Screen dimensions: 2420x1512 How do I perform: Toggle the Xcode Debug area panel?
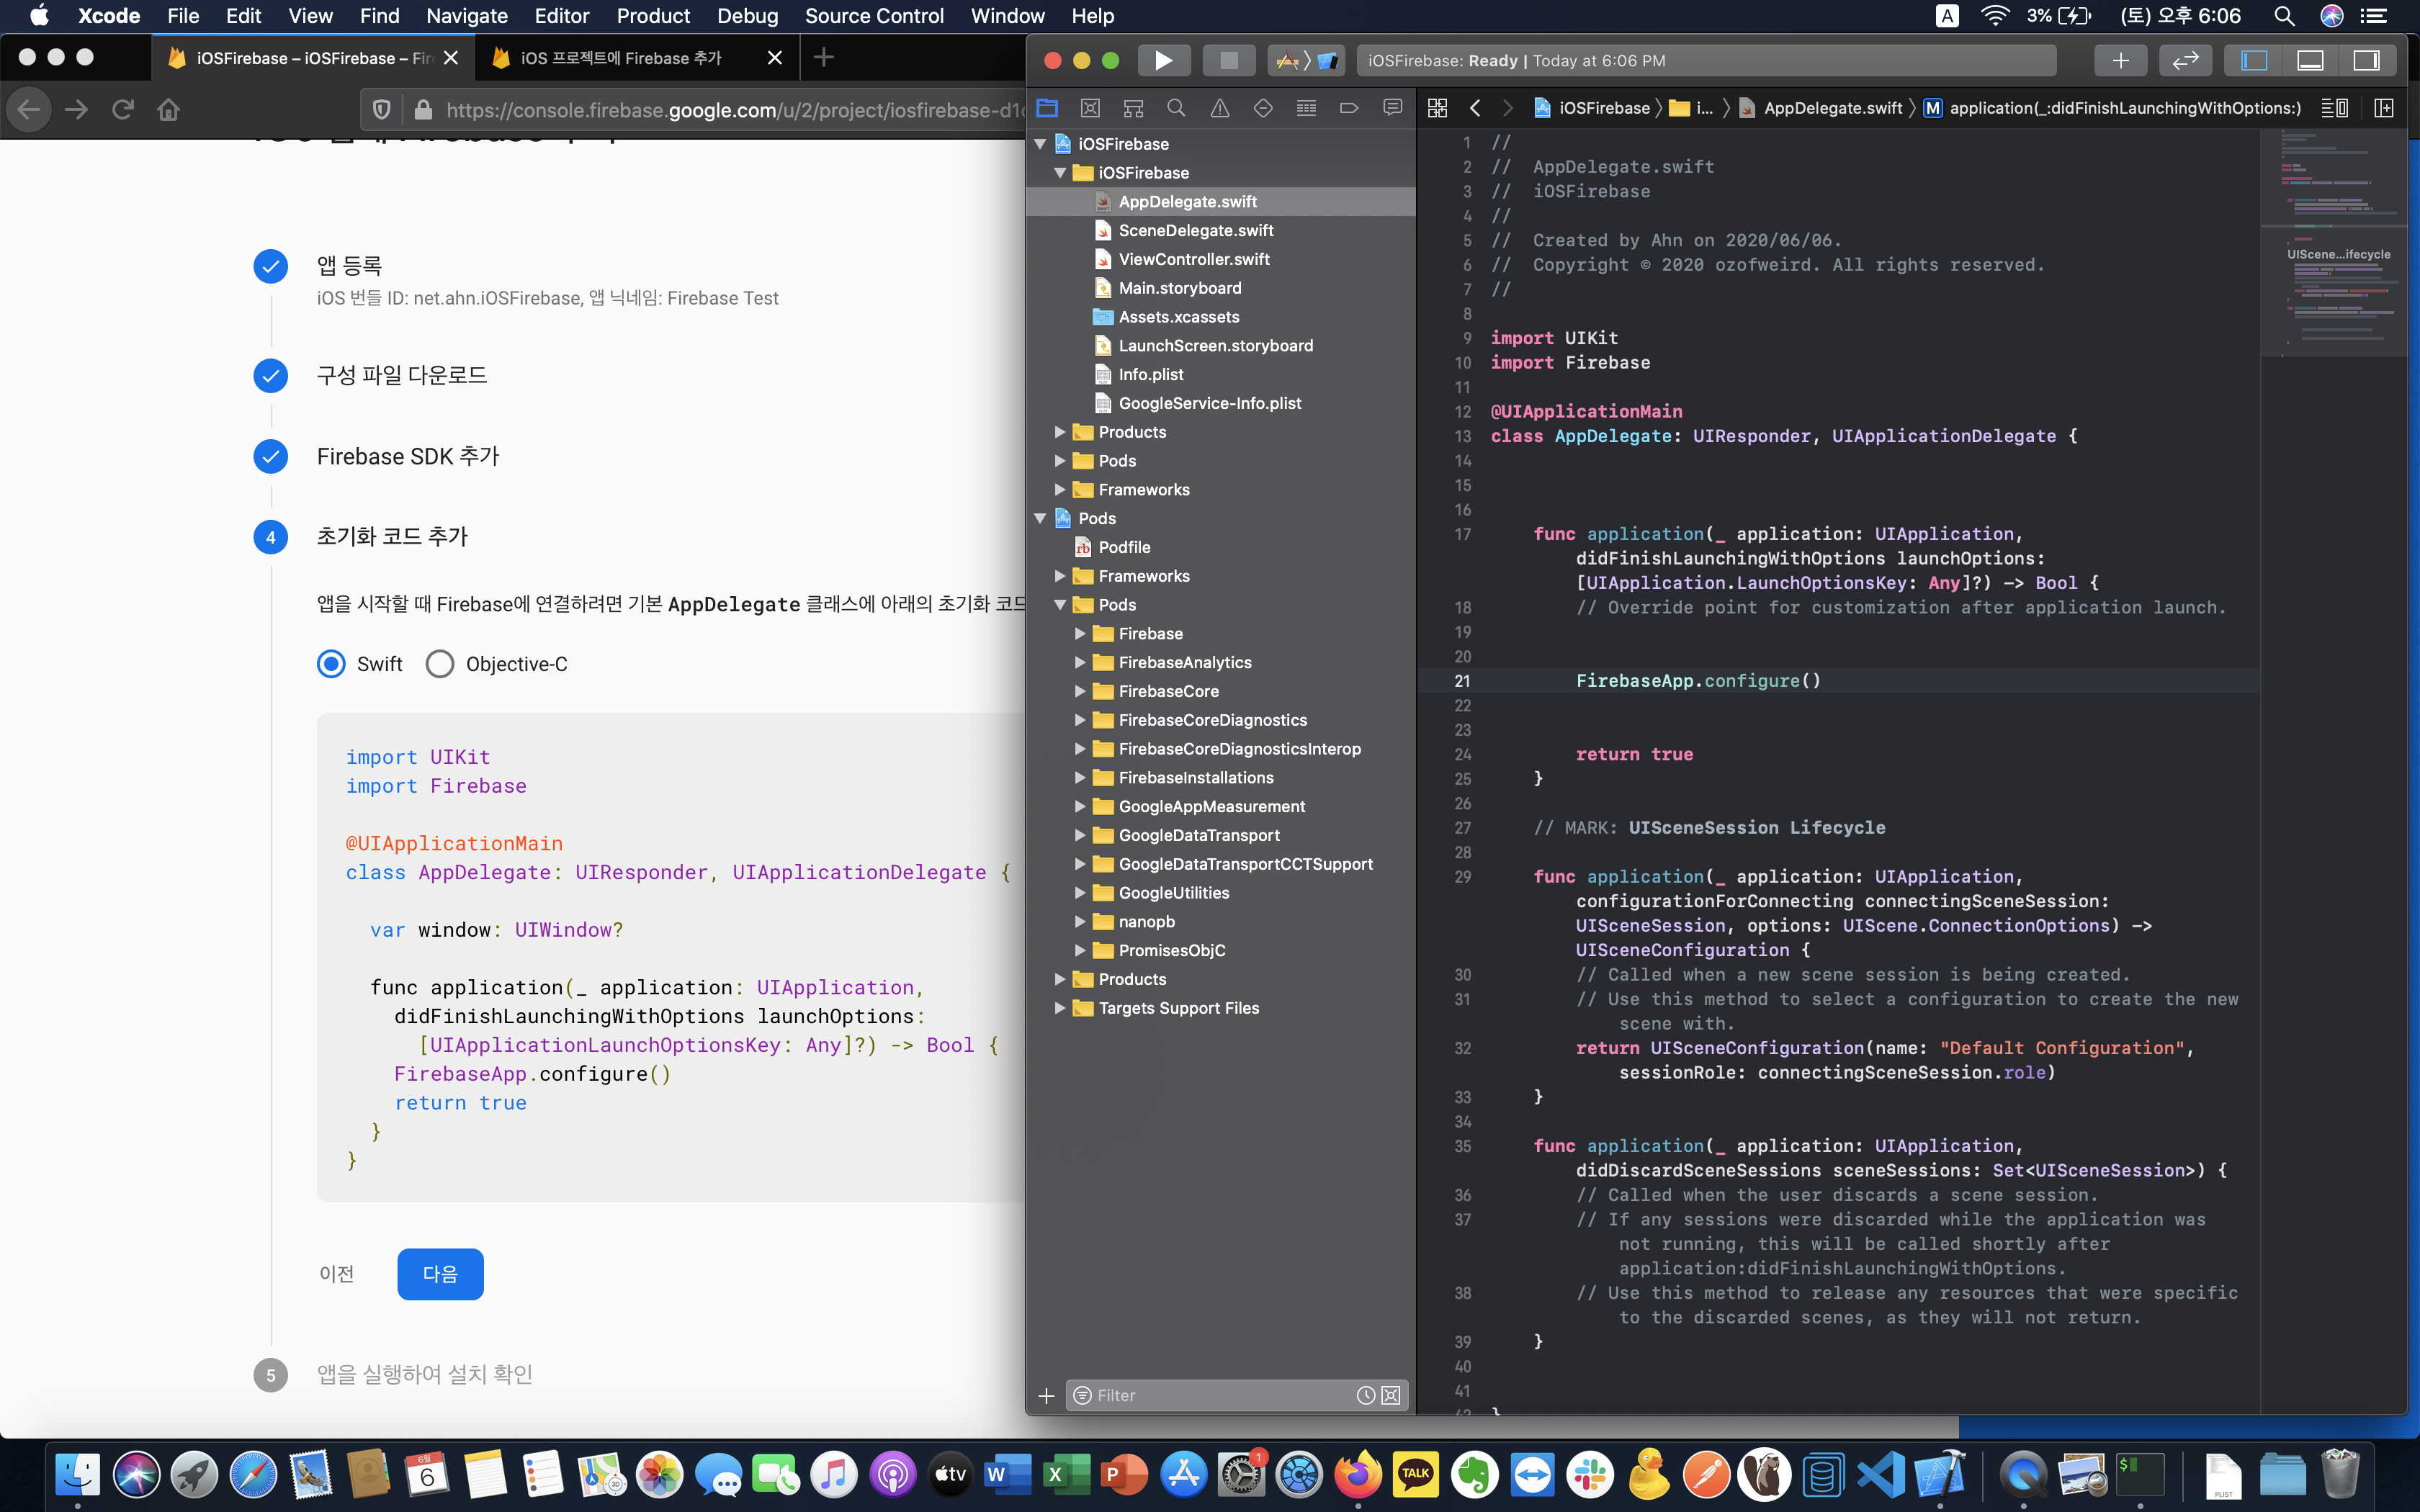pyautogui.click(x=2310, y=60)
